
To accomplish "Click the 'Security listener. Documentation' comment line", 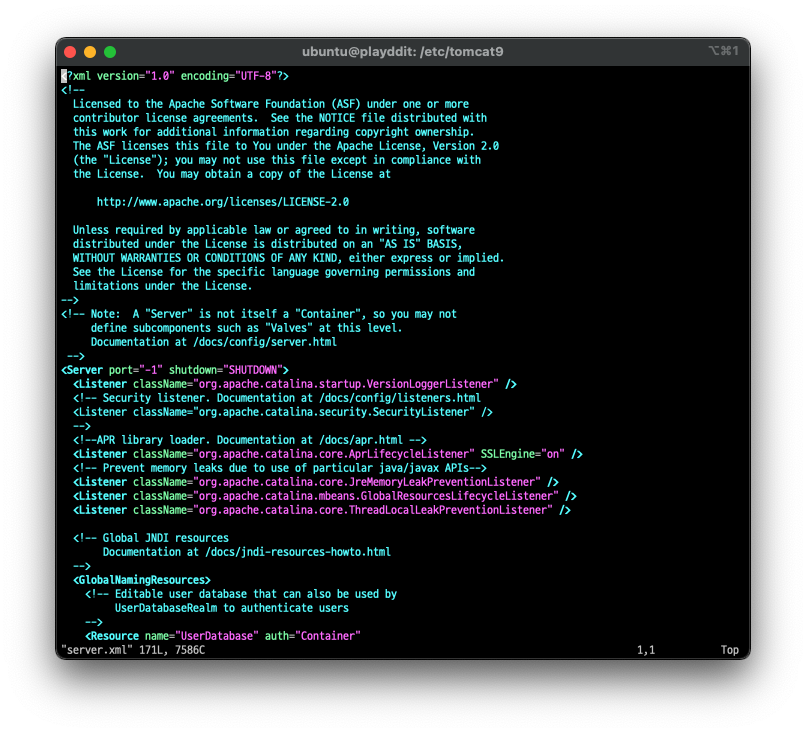I will pyautogui.click(x=277, y=398).
